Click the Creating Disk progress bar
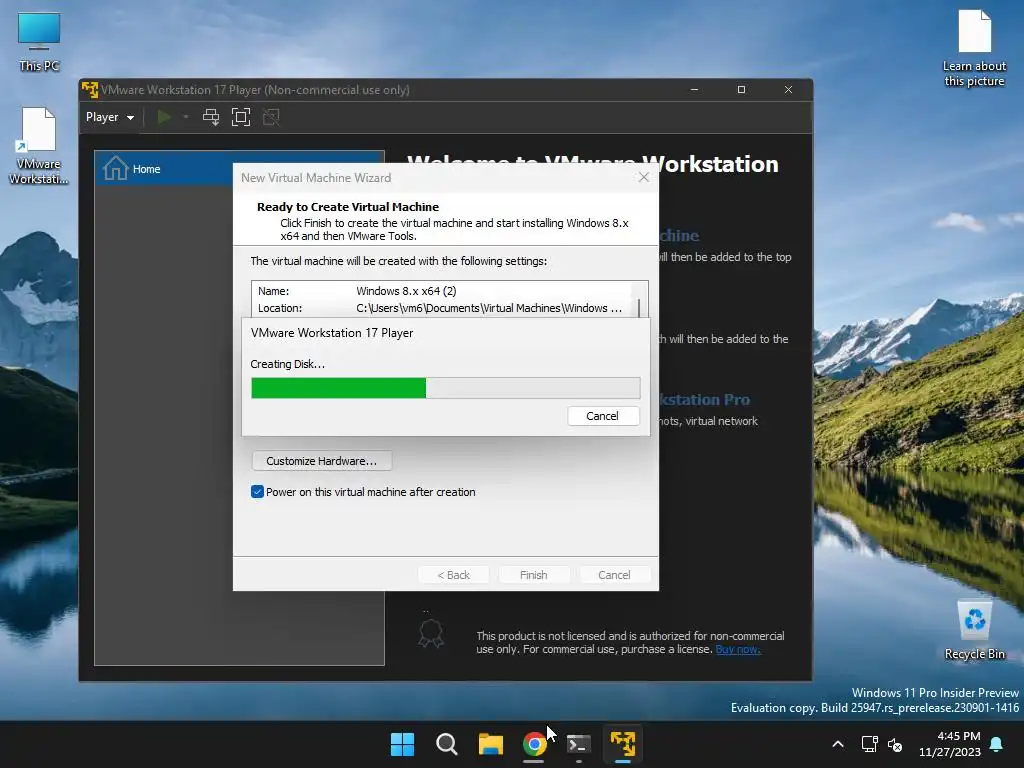This screenshot has height=768, width=1024. pos(445,388)
